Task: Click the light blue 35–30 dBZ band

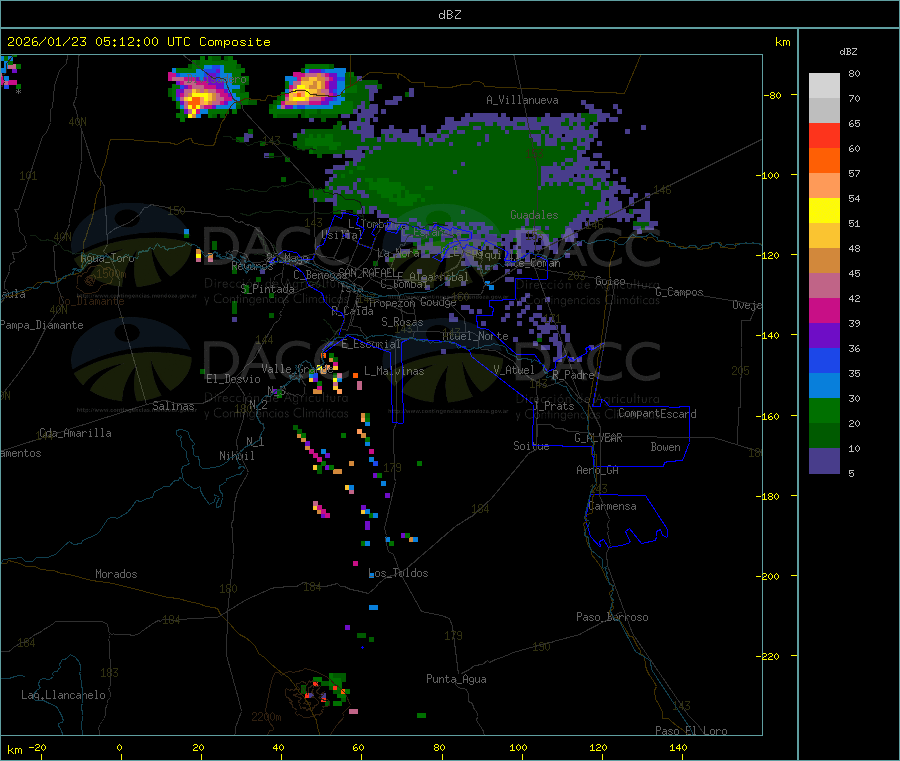Action: [824, 386]
